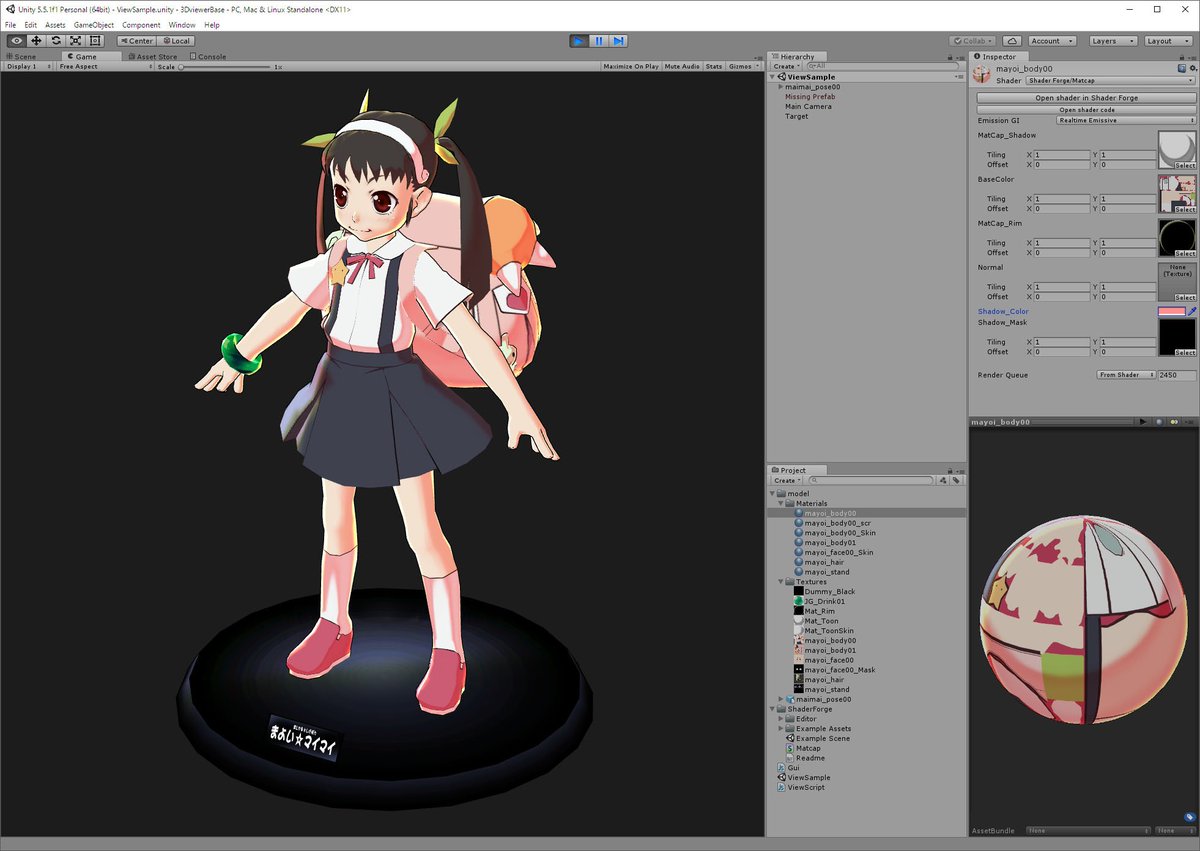Toggle the Stats overlay

click(714, 66)
